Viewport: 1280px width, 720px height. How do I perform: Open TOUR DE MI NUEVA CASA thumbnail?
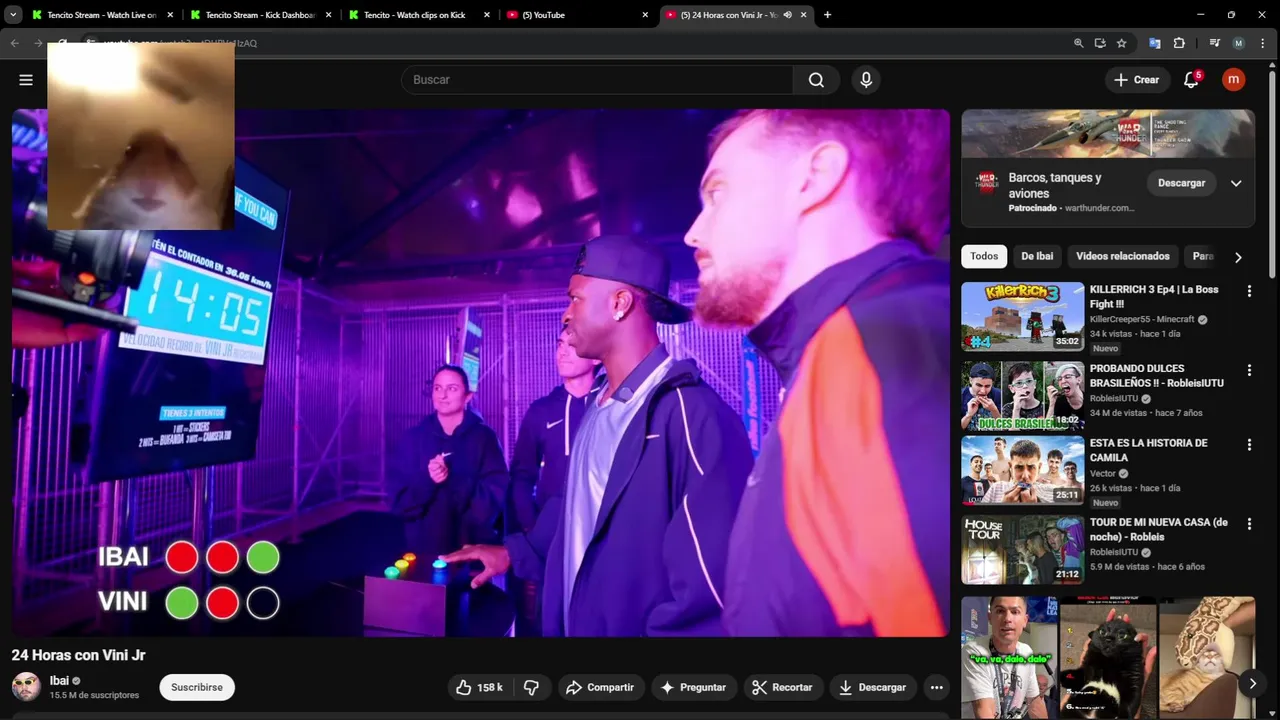[x=1022, y=549]
